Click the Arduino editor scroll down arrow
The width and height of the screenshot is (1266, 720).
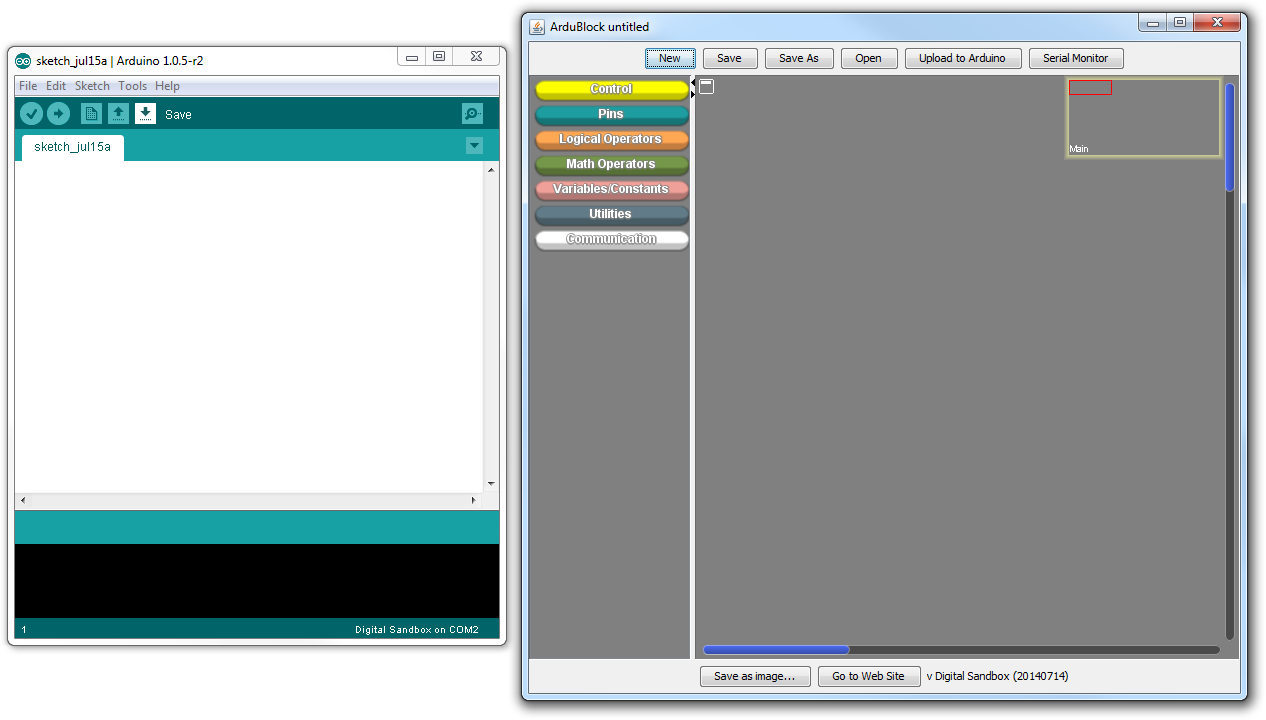click(491, 484)
